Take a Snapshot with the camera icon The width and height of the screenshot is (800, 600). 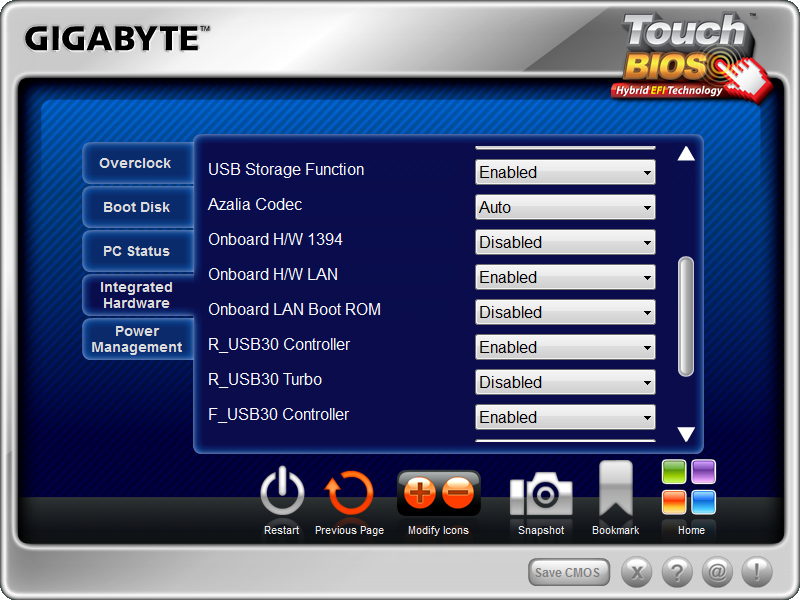pos(541,494)
